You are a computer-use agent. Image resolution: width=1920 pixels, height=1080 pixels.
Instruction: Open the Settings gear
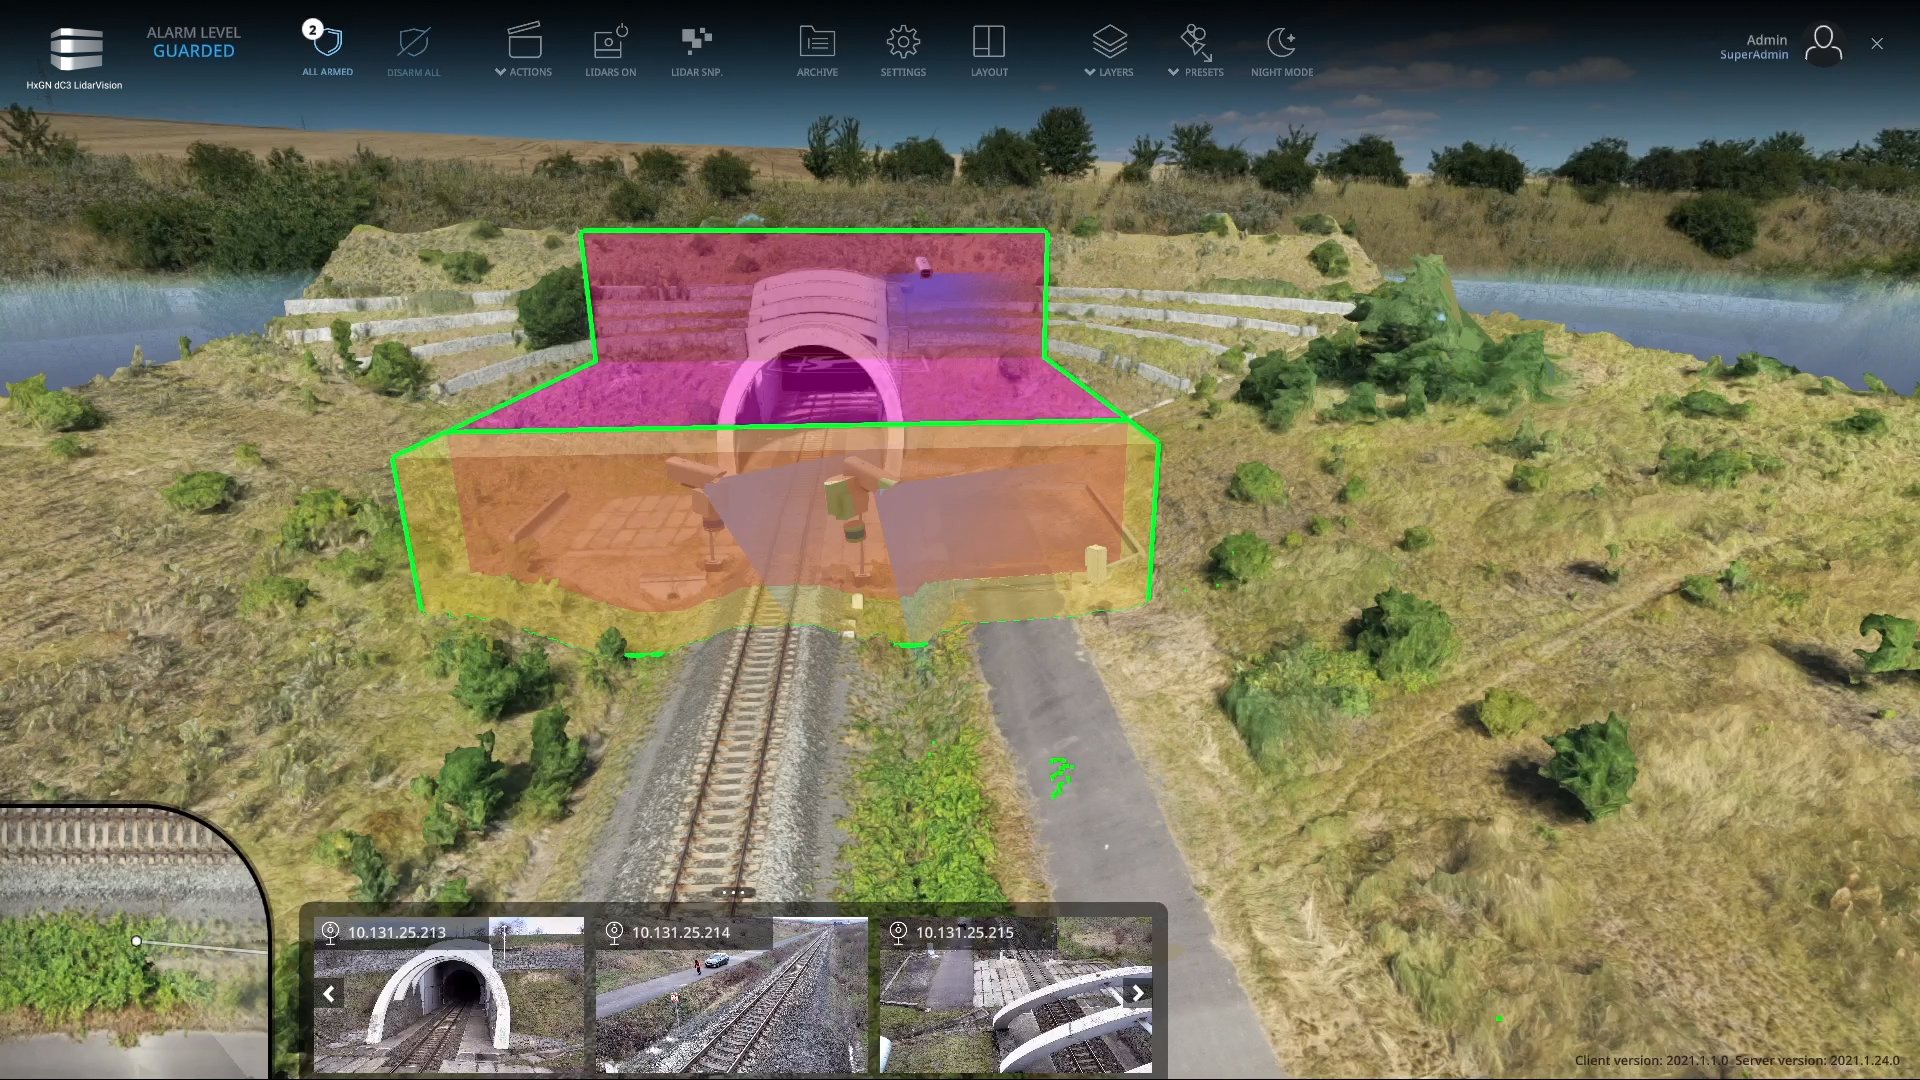coord(903,43)
